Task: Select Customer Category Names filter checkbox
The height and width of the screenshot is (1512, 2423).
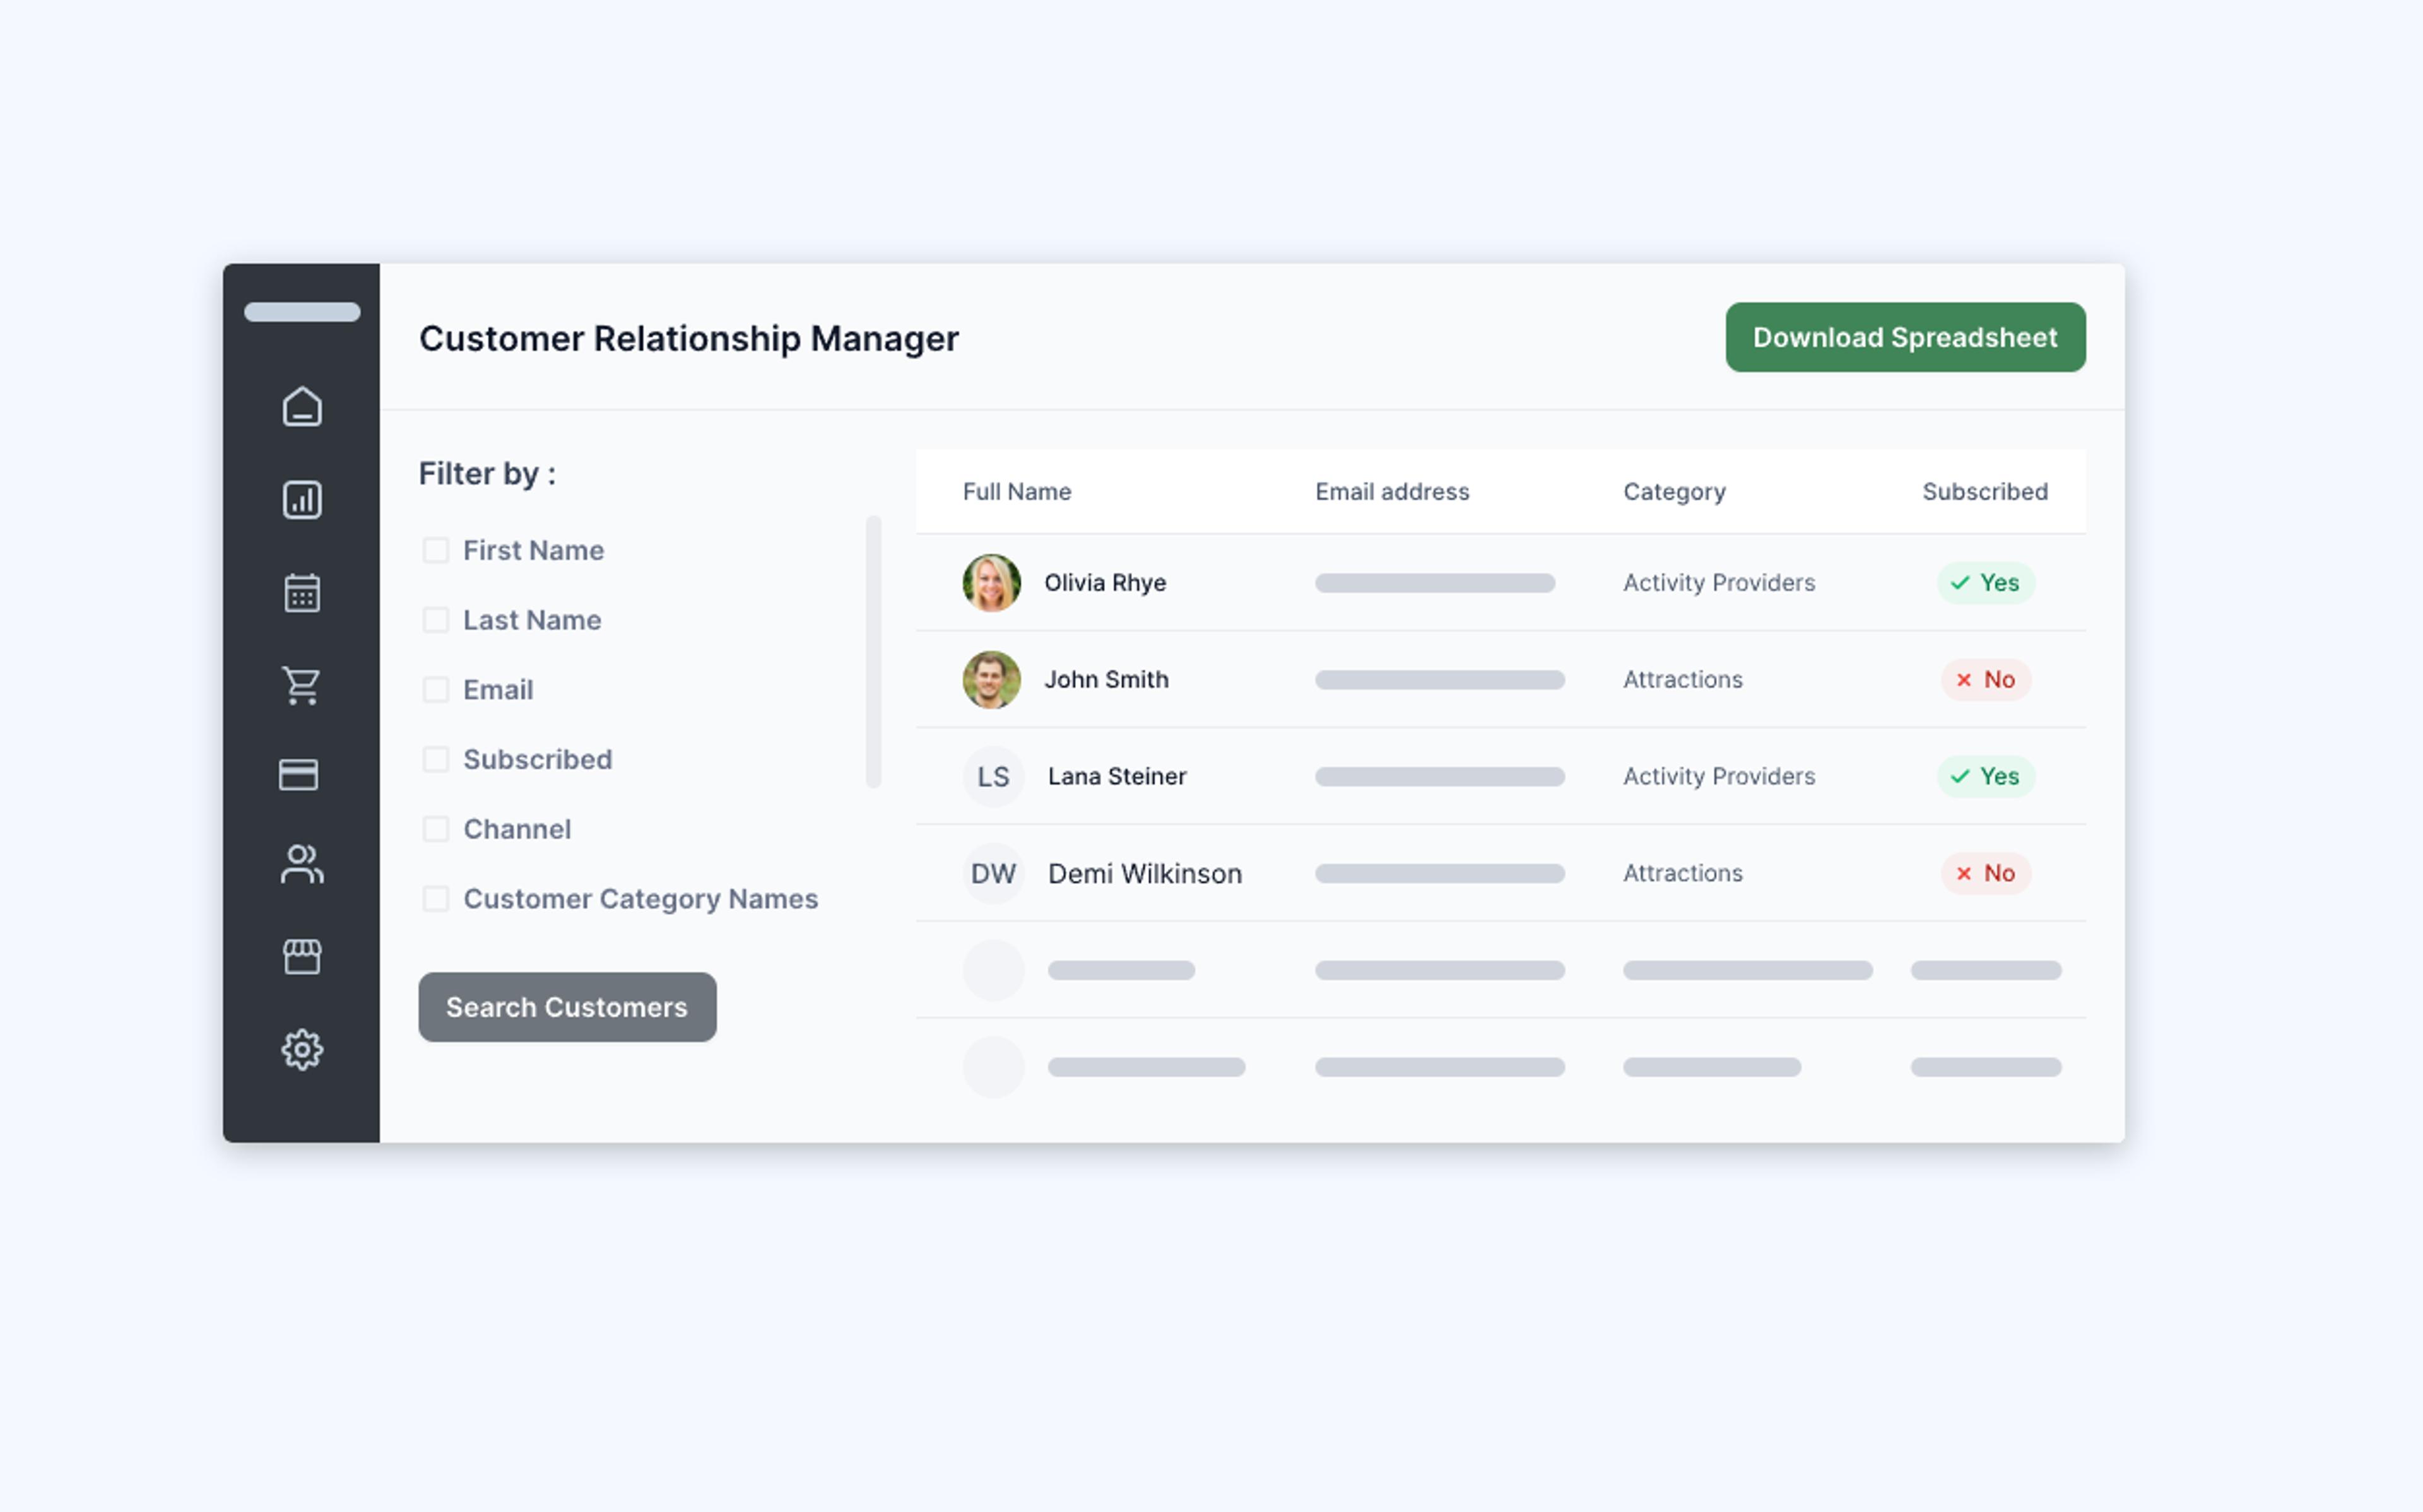Action: [436, 899]
